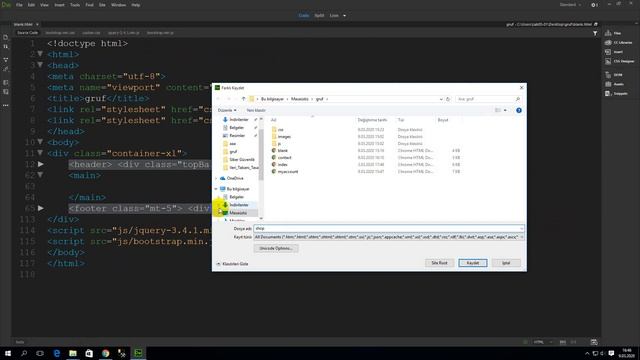Click the Unicode Options button
This screenshot has width=640, height=360.
(276, 248)
